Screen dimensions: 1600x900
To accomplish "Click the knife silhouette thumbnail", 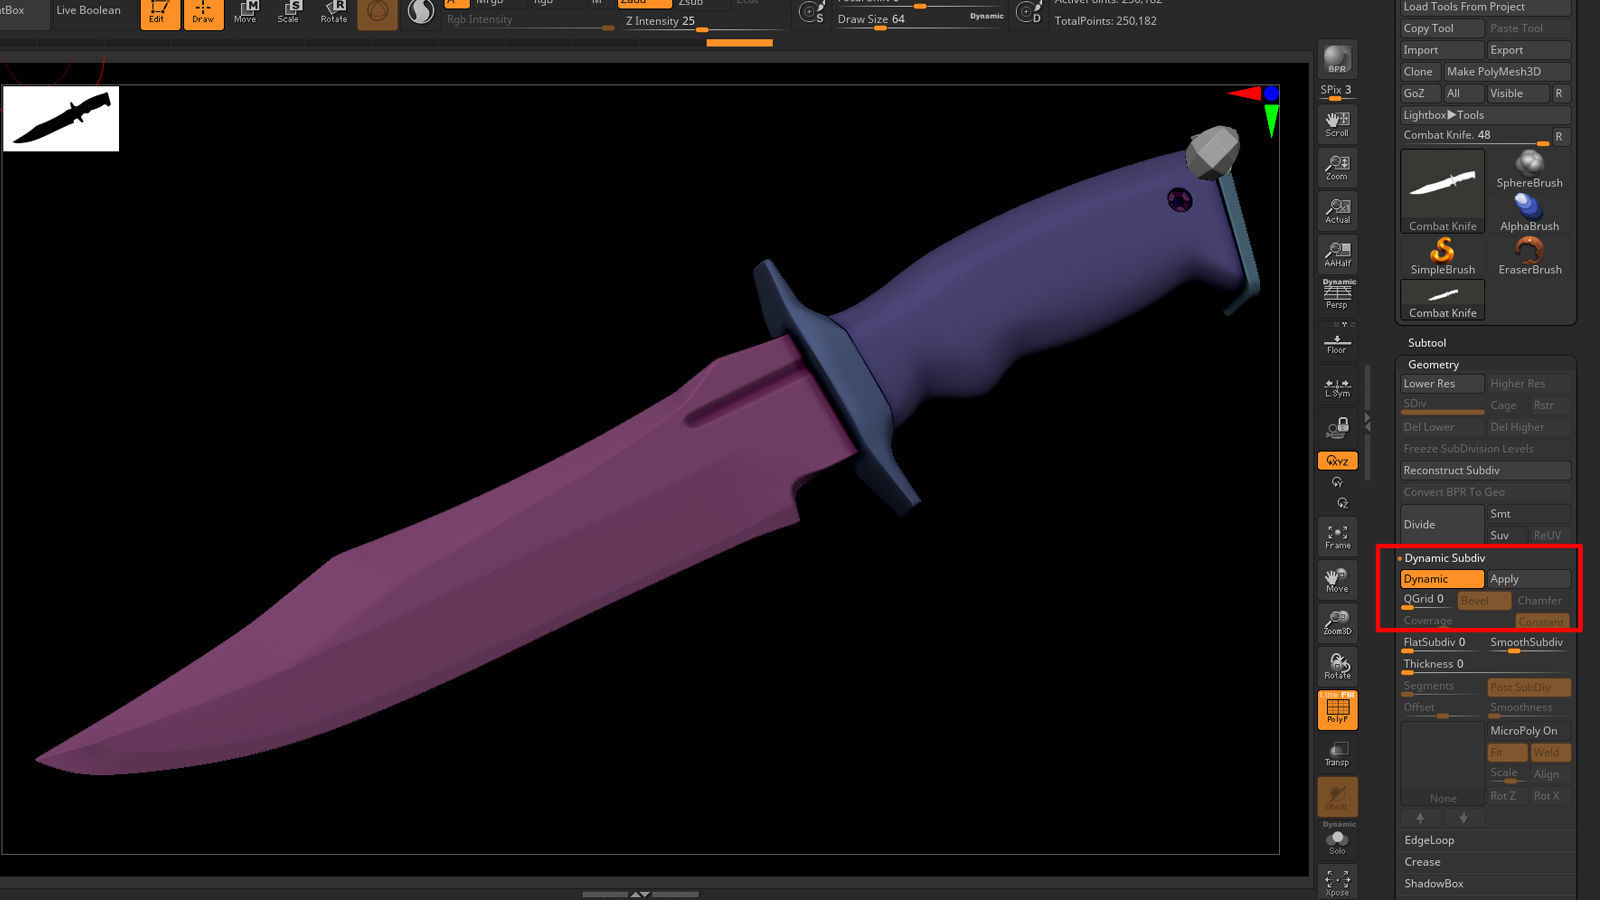I will pos(61,119).
